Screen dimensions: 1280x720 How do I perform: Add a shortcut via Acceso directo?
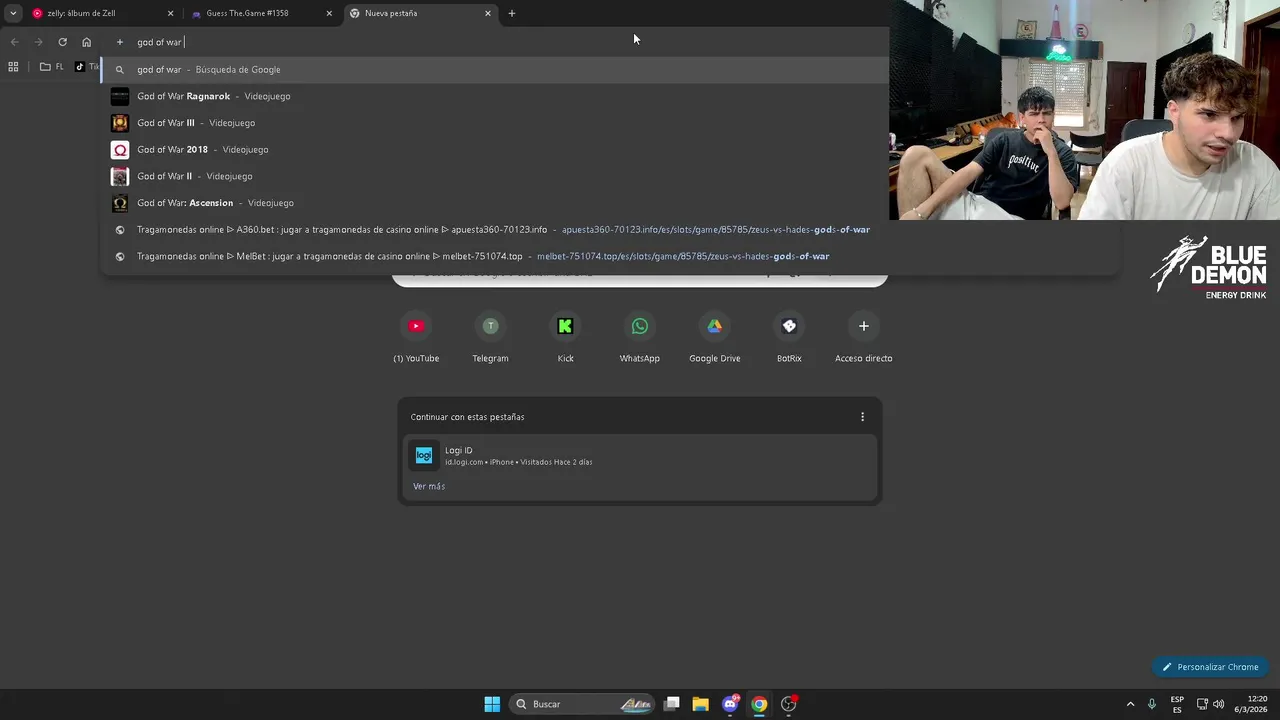pyautogui.click(x=864, y=337)
